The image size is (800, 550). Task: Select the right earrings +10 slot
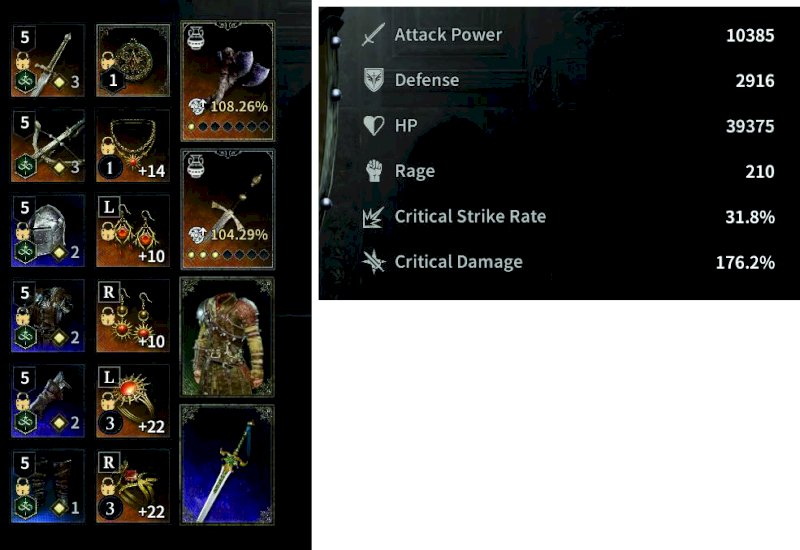click(133, 316)
